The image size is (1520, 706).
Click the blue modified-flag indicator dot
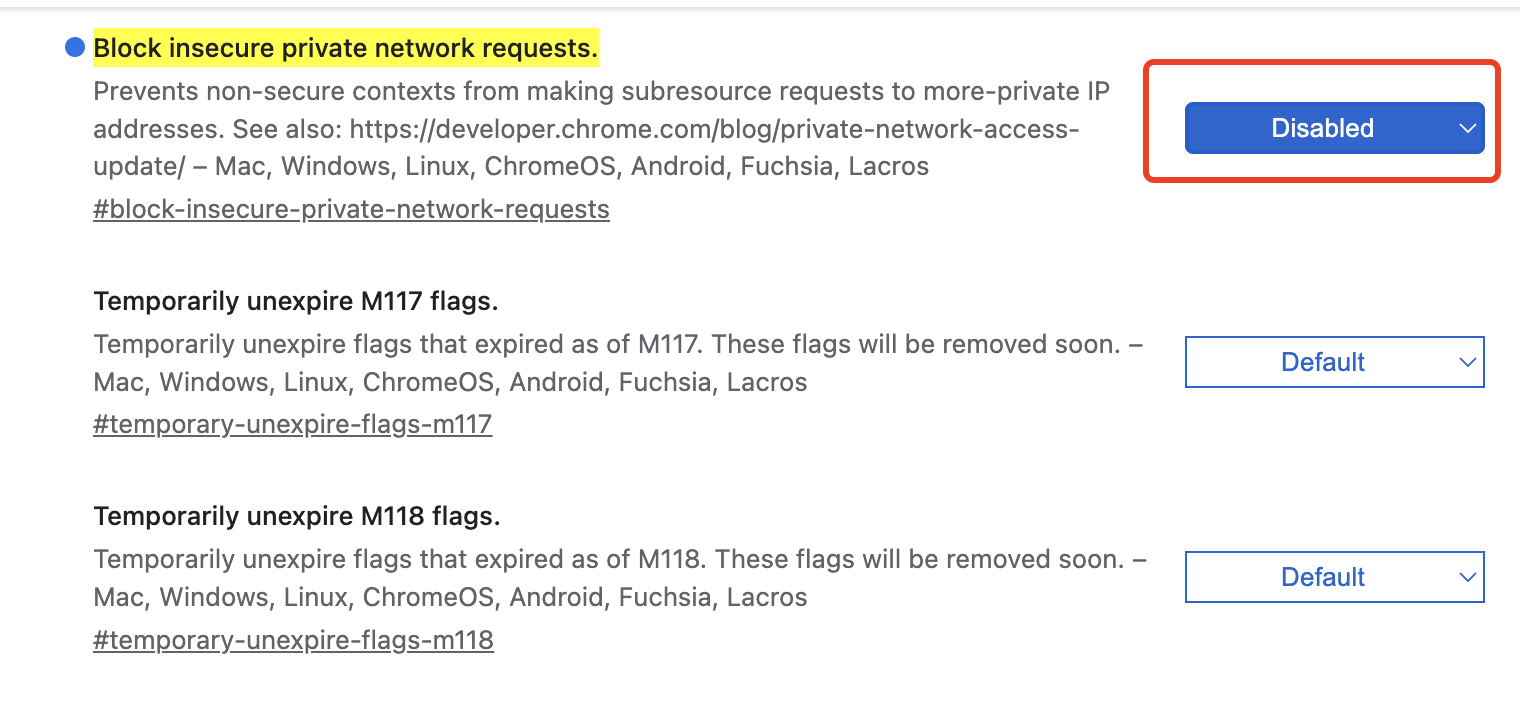tap(74, 47)
